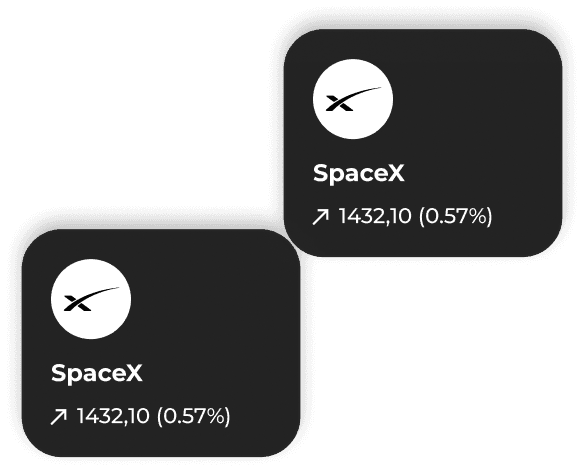Click the upward trend arrow in upper-right card
Screen dimensions: 582x469
[x=320, y=216]
